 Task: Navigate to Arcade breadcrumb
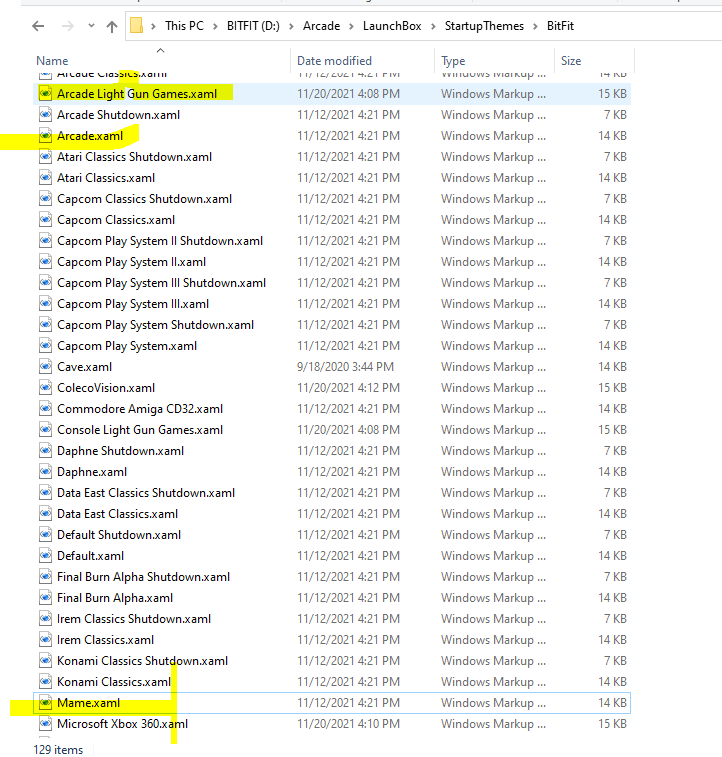tap(321, 26)
